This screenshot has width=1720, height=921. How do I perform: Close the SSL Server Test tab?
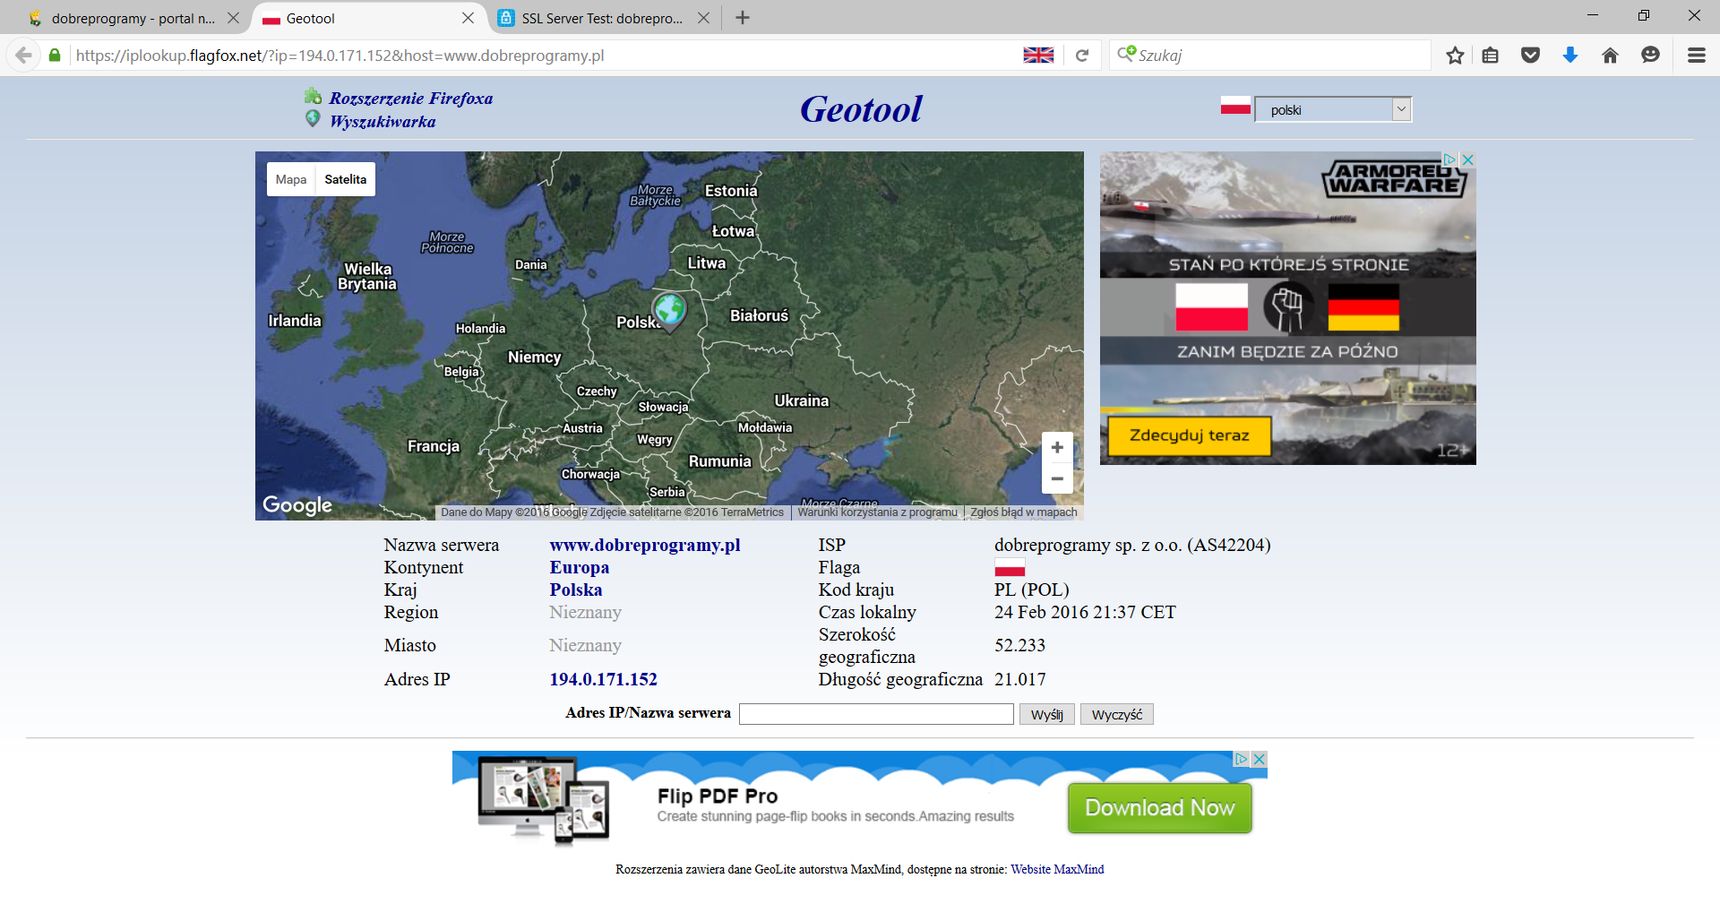[x=703, y=18]
